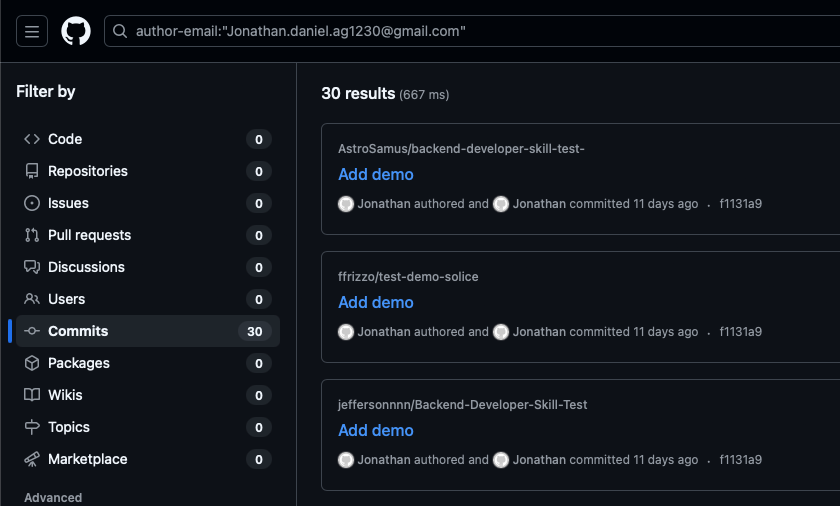Viewport: 840px width, 506px height.
Task: Open commit hash f1131a9 in jeffersonnnn card
Action: pyautogui.click(x=740, y=460)
